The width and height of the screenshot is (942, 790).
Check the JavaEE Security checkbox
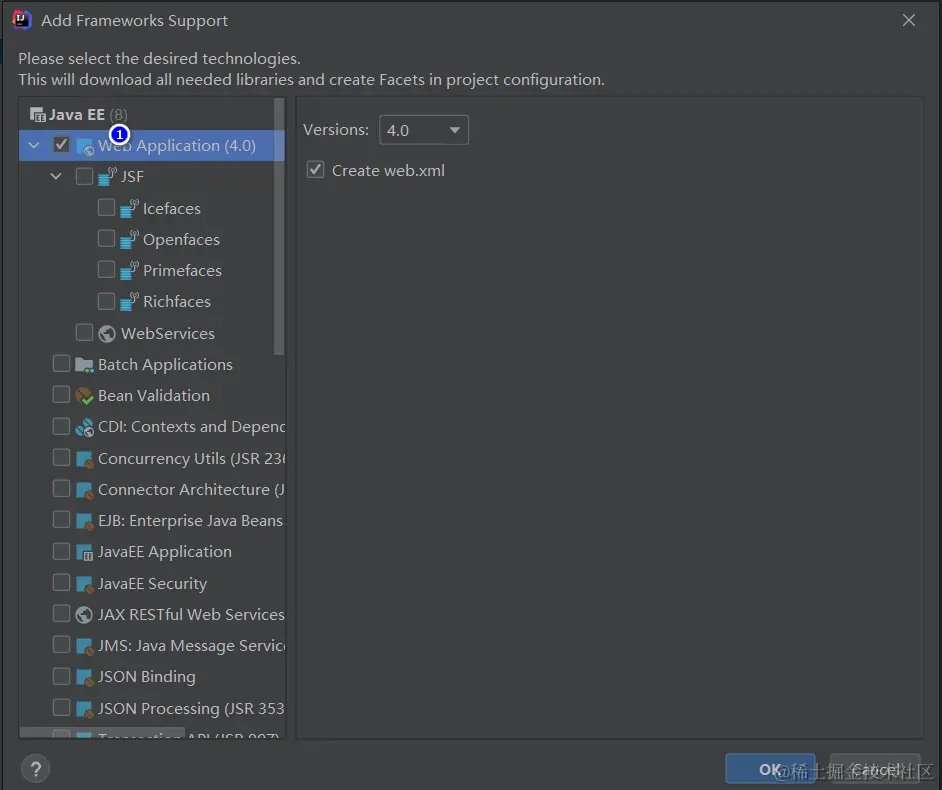click(x=61, y=583)
